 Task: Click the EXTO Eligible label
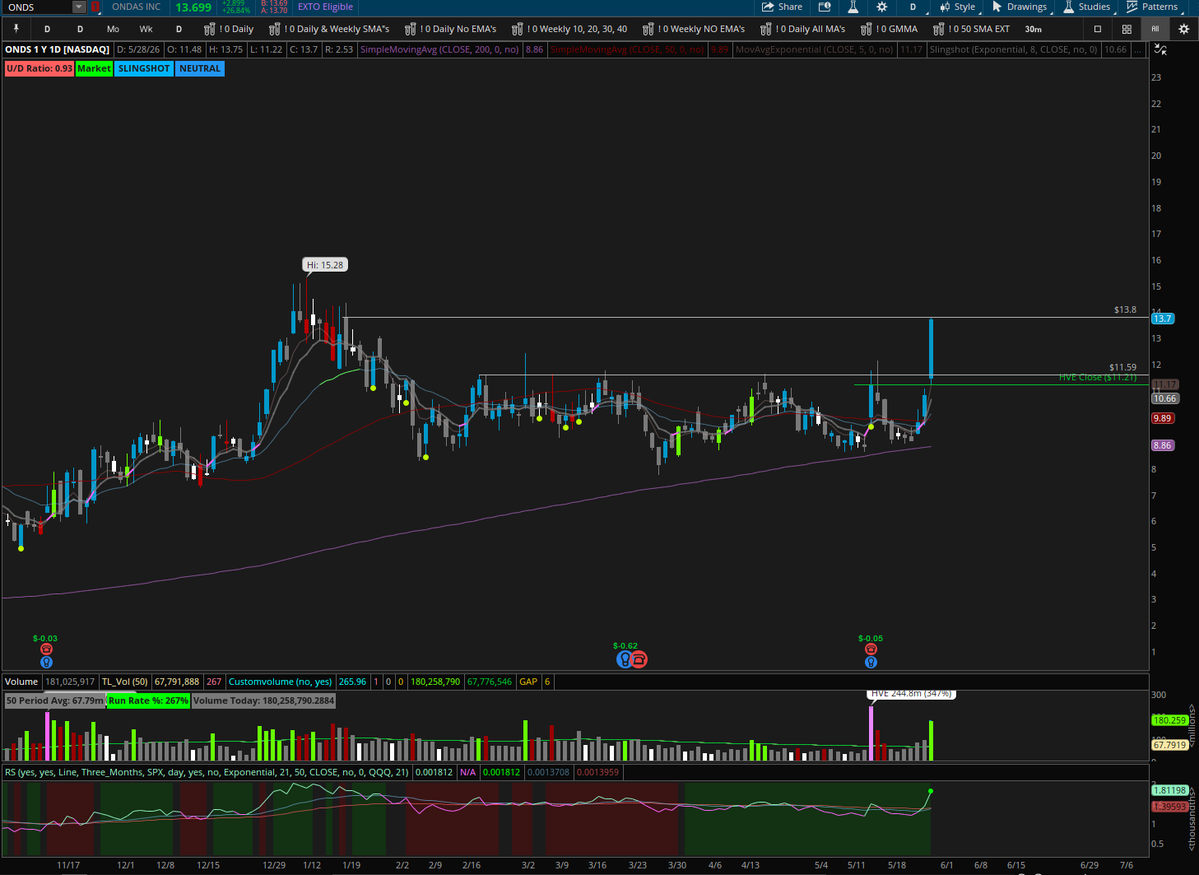(x=325, y=7)
